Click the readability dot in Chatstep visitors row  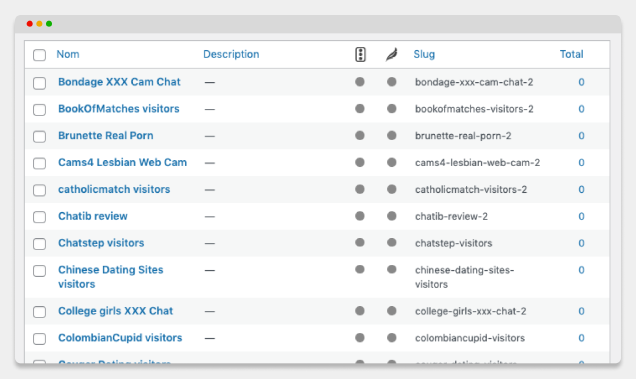click(391, 243)
